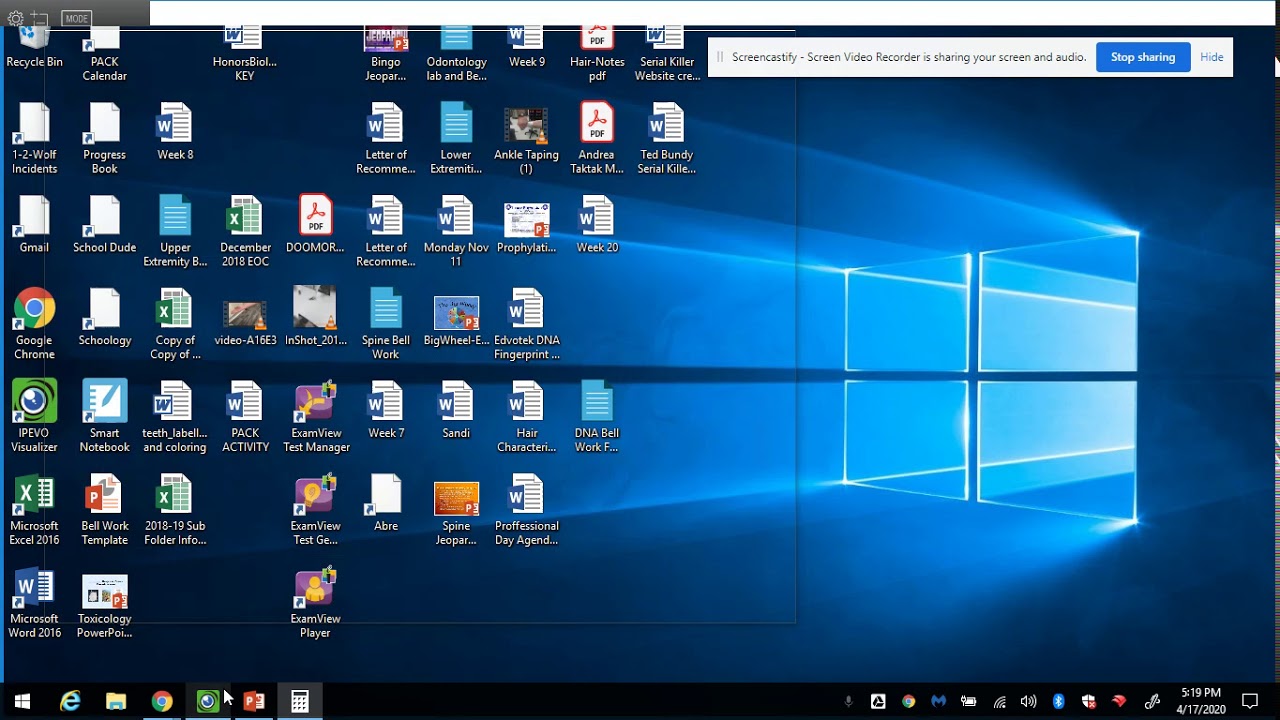
Task: Select the Sandi Word document
Action: pyautogui.click(x=456, y=410)
